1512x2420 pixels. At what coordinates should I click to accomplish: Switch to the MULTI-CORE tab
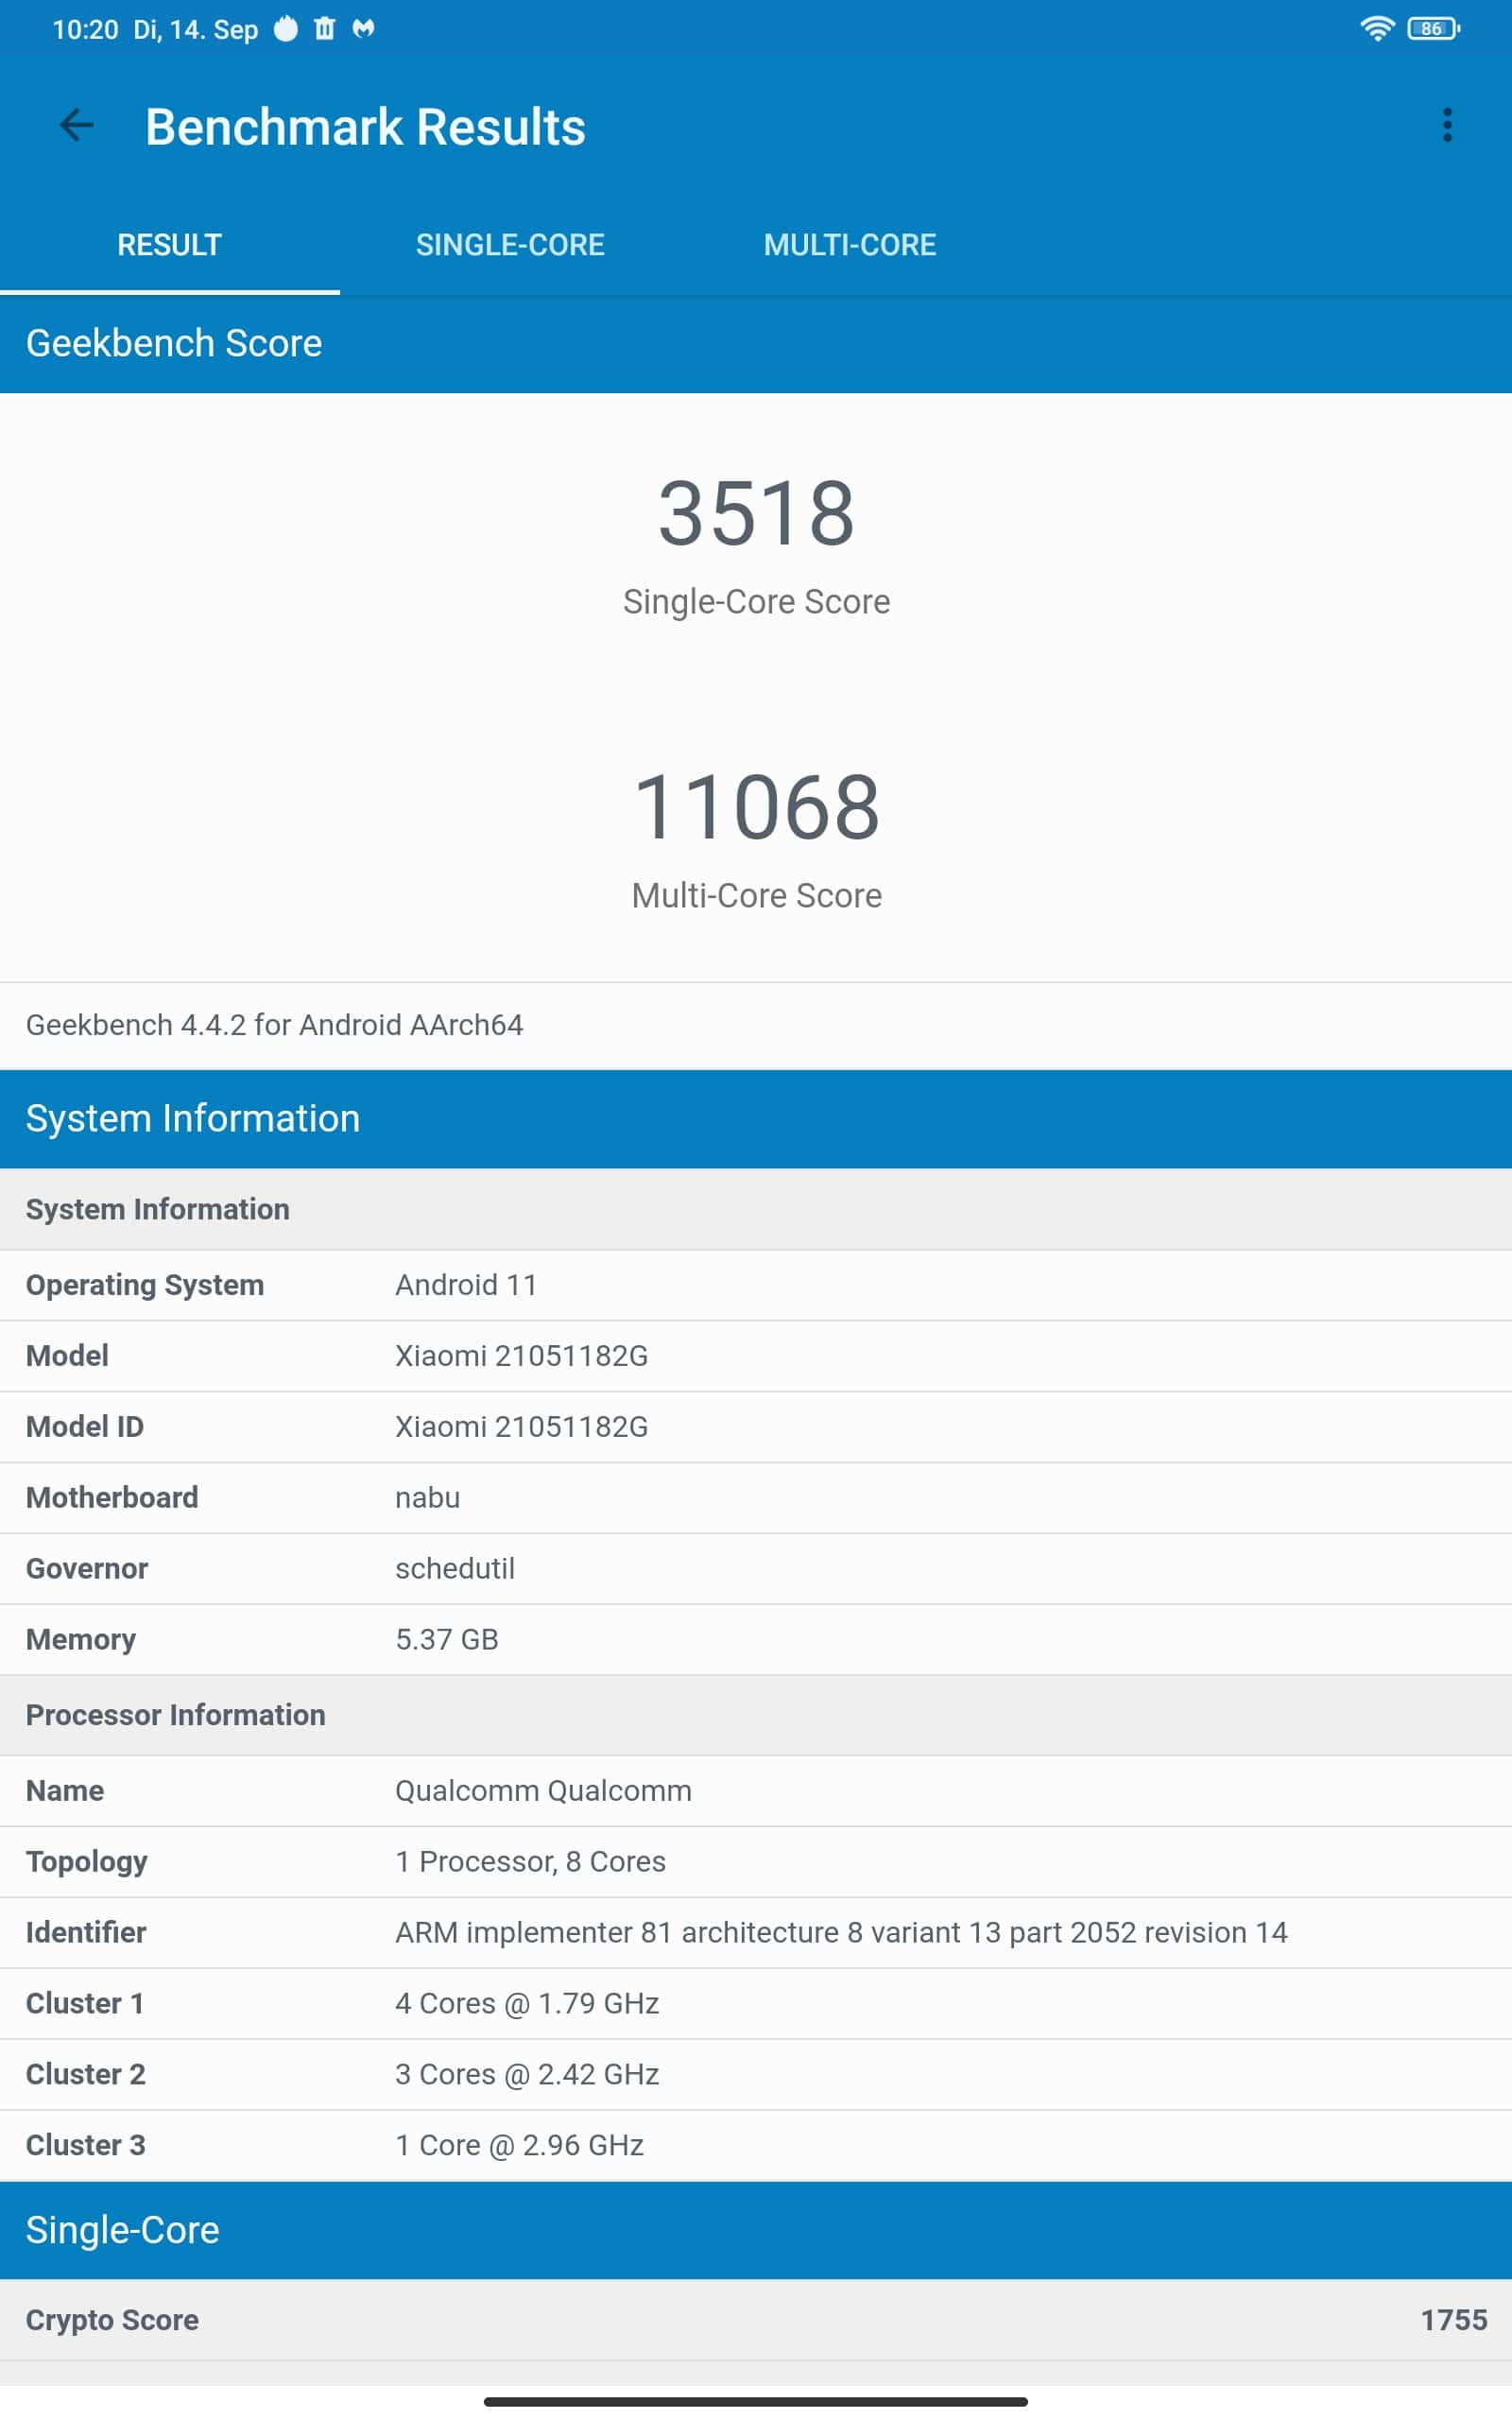coord(850,245)
